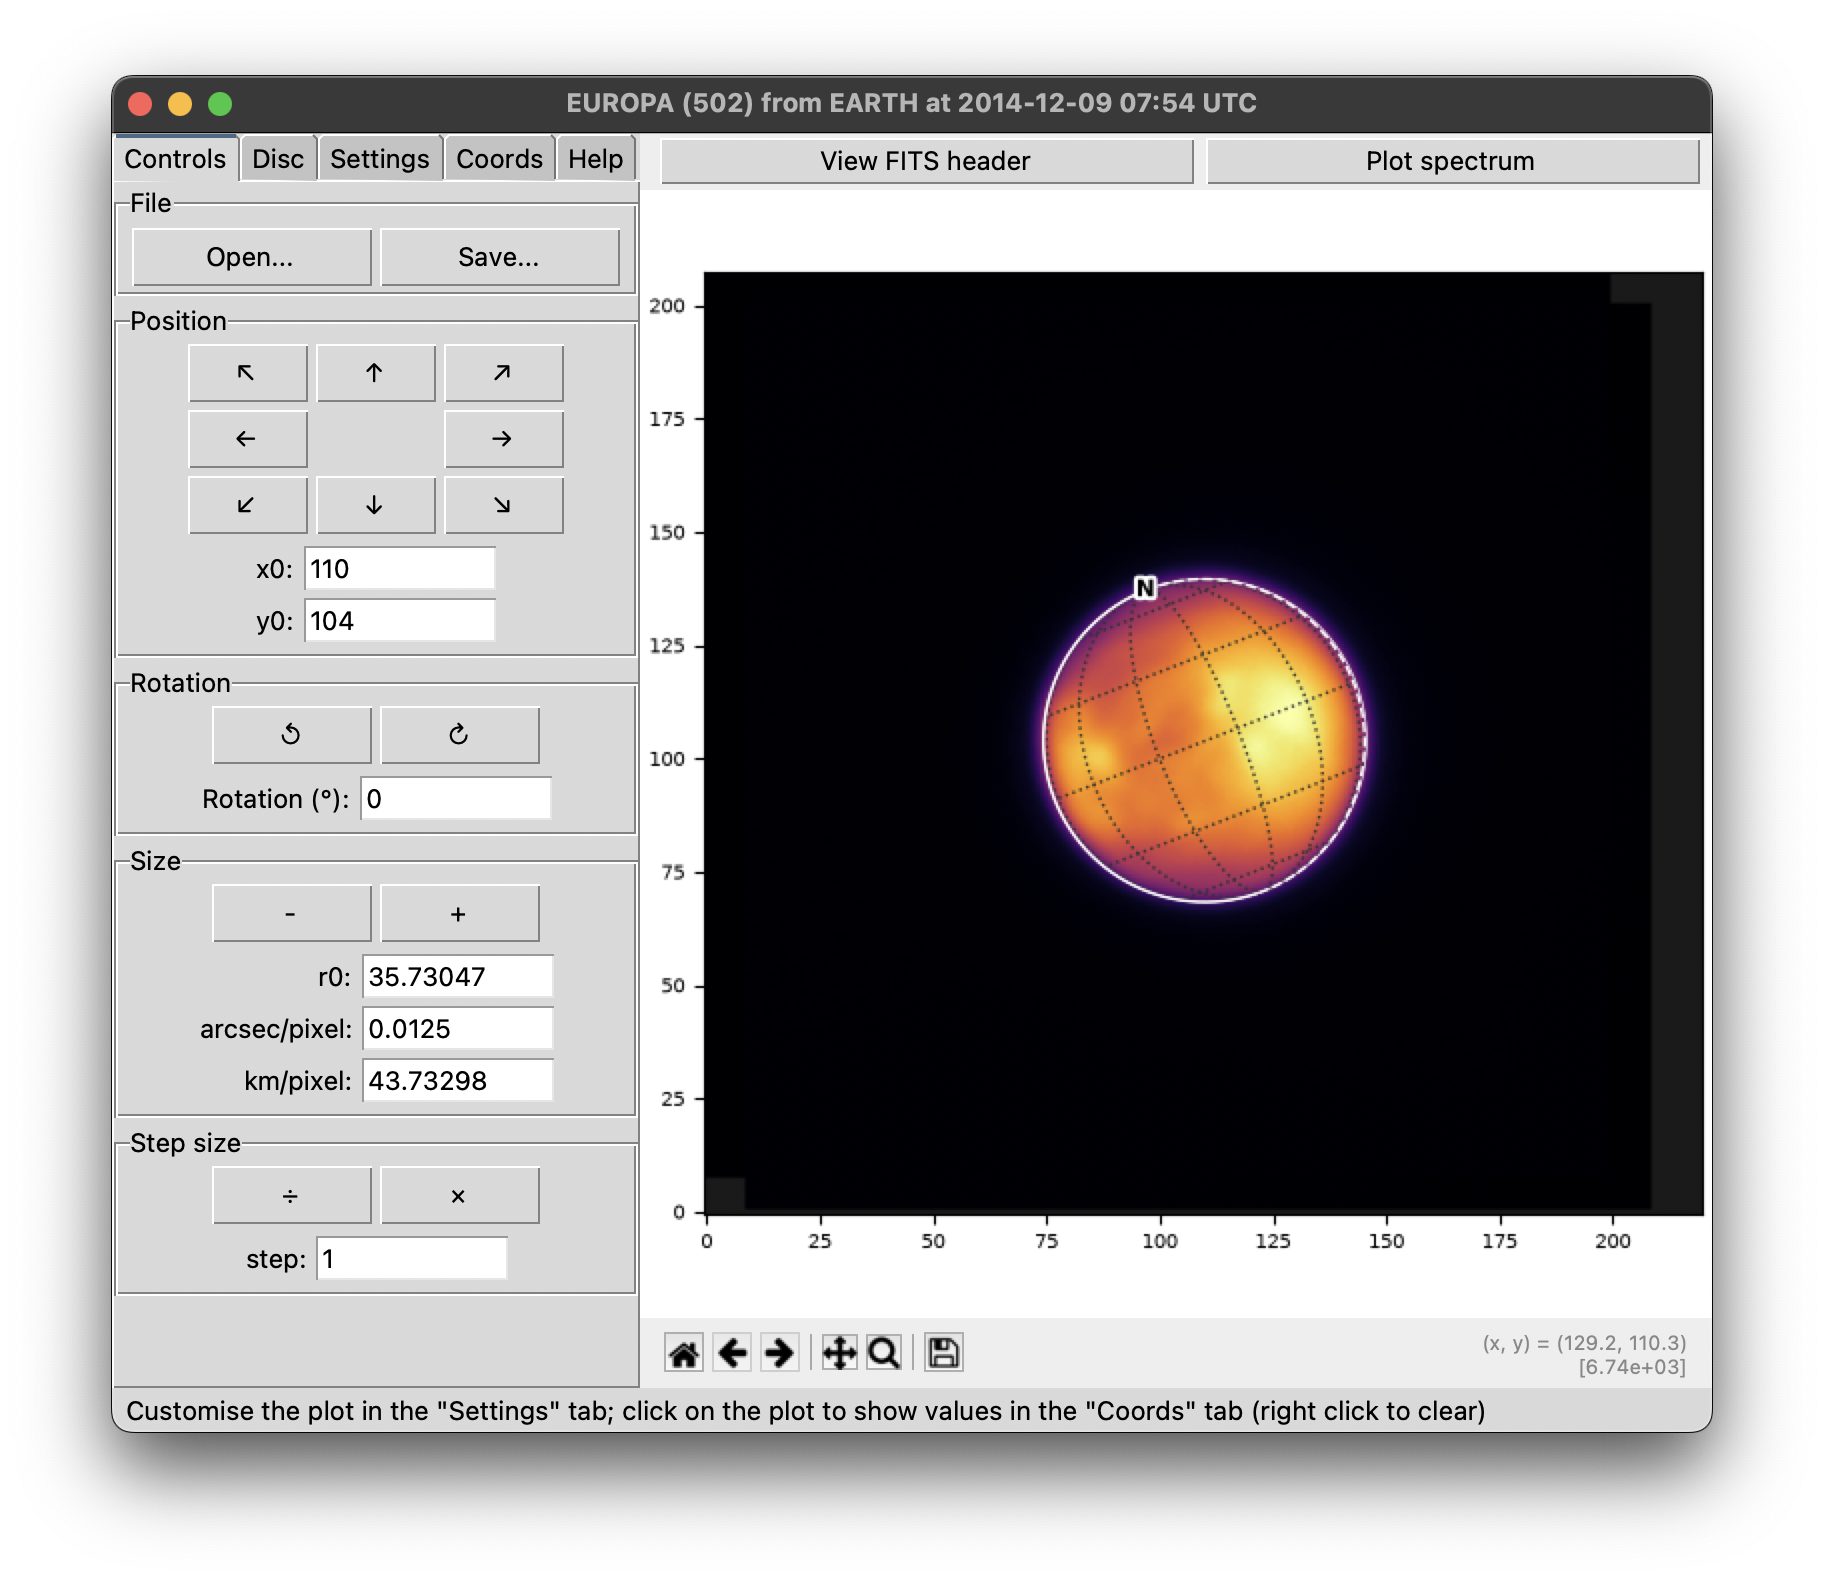Shift disc right with the position right arrow
Image resolution: width=1824 pixels, height=1580 pixels.
coord(503,439)
